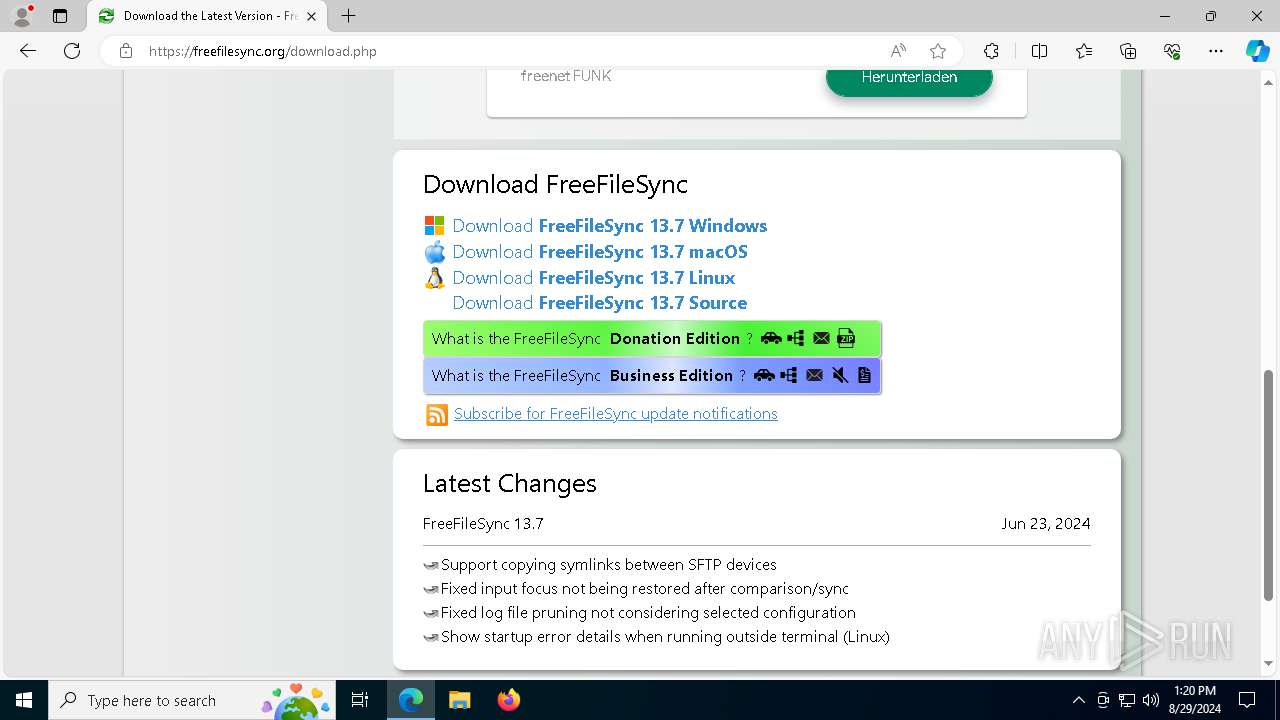Open File Explorer from taskbar
The width and height of the screenshot is (1280, 720).
tap(459, 700)
